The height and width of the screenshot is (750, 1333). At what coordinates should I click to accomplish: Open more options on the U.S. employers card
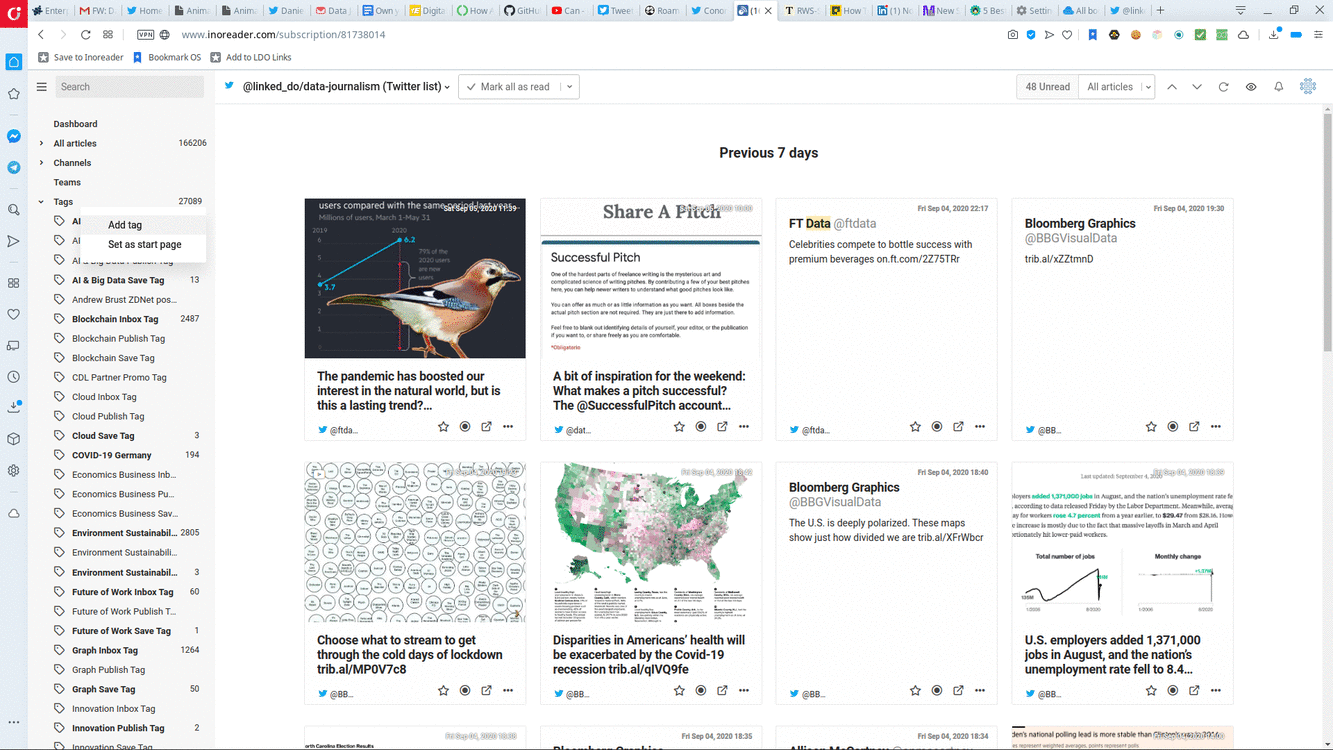[x=1216, y=691]
